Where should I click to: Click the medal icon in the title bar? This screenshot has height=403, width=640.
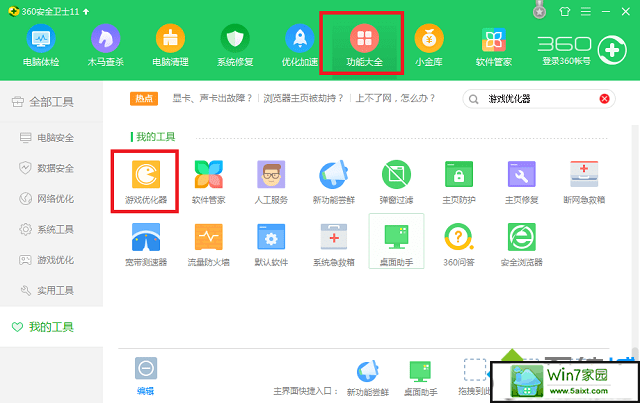(540, 10)
